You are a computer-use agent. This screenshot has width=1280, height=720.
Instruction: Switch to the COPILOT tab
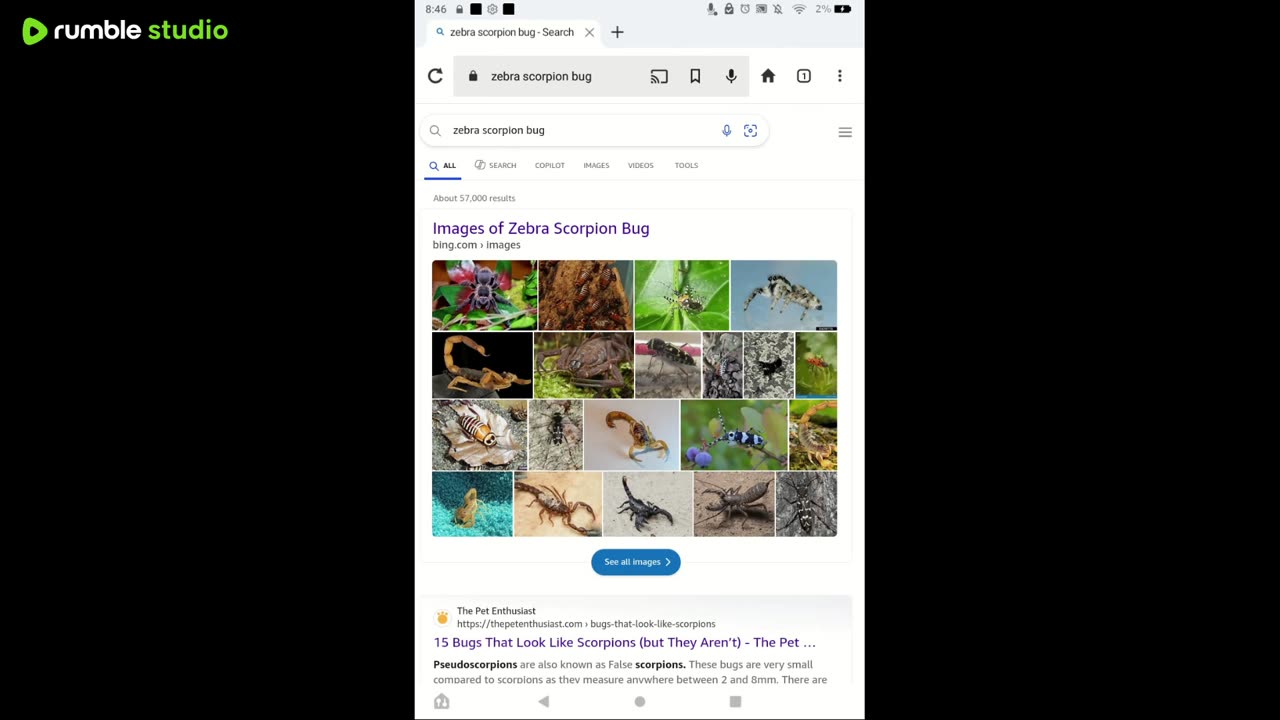550,165
